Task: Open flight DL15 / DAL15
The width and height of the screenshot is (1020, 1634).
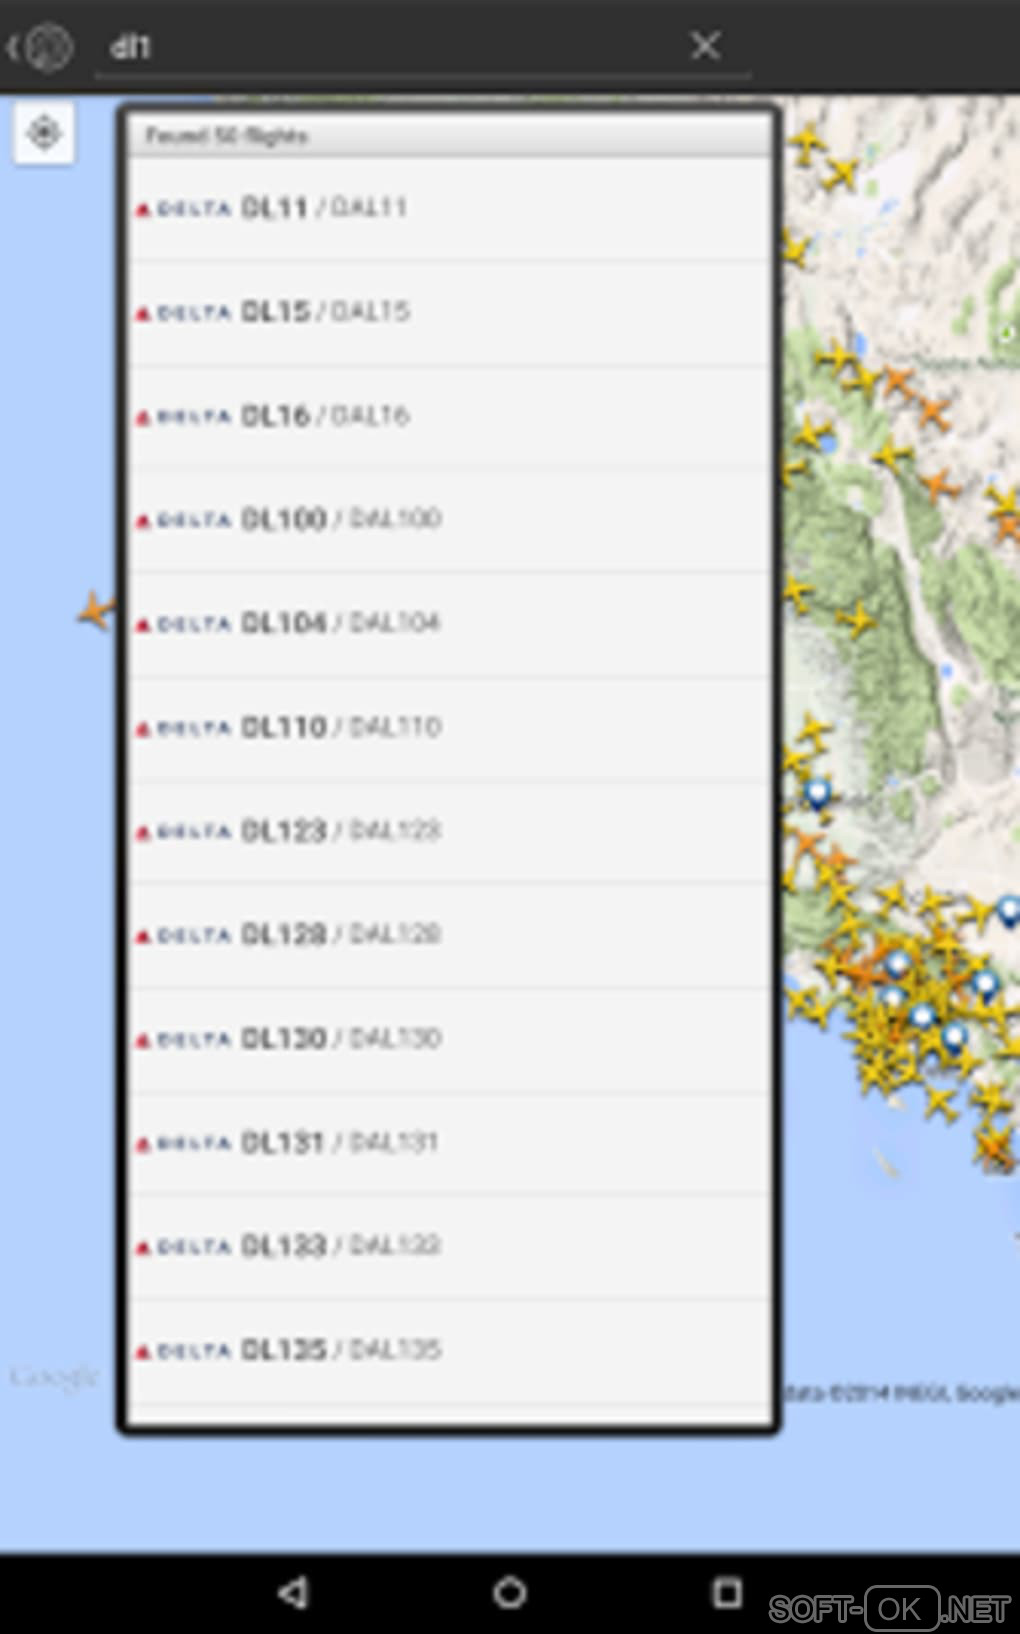Action: [x=449, y=312]
